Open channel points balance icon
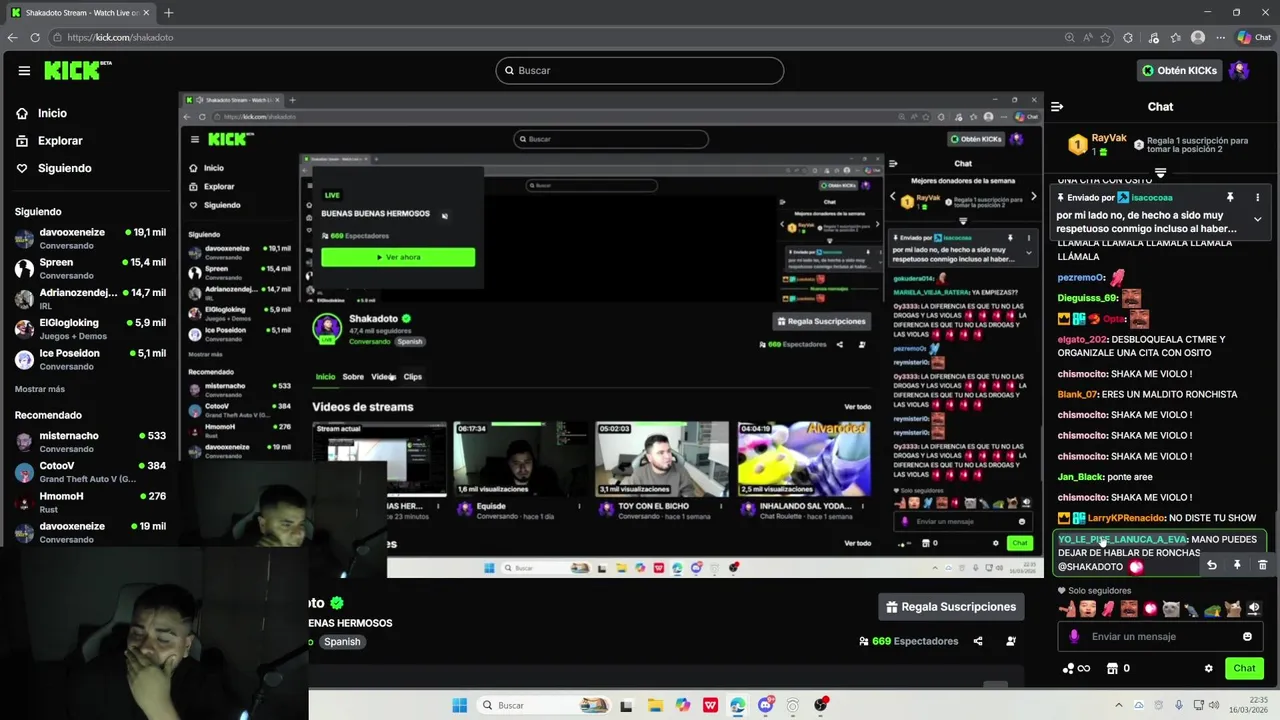This screenshot has width=1280, height=720. pos(1076,669)
